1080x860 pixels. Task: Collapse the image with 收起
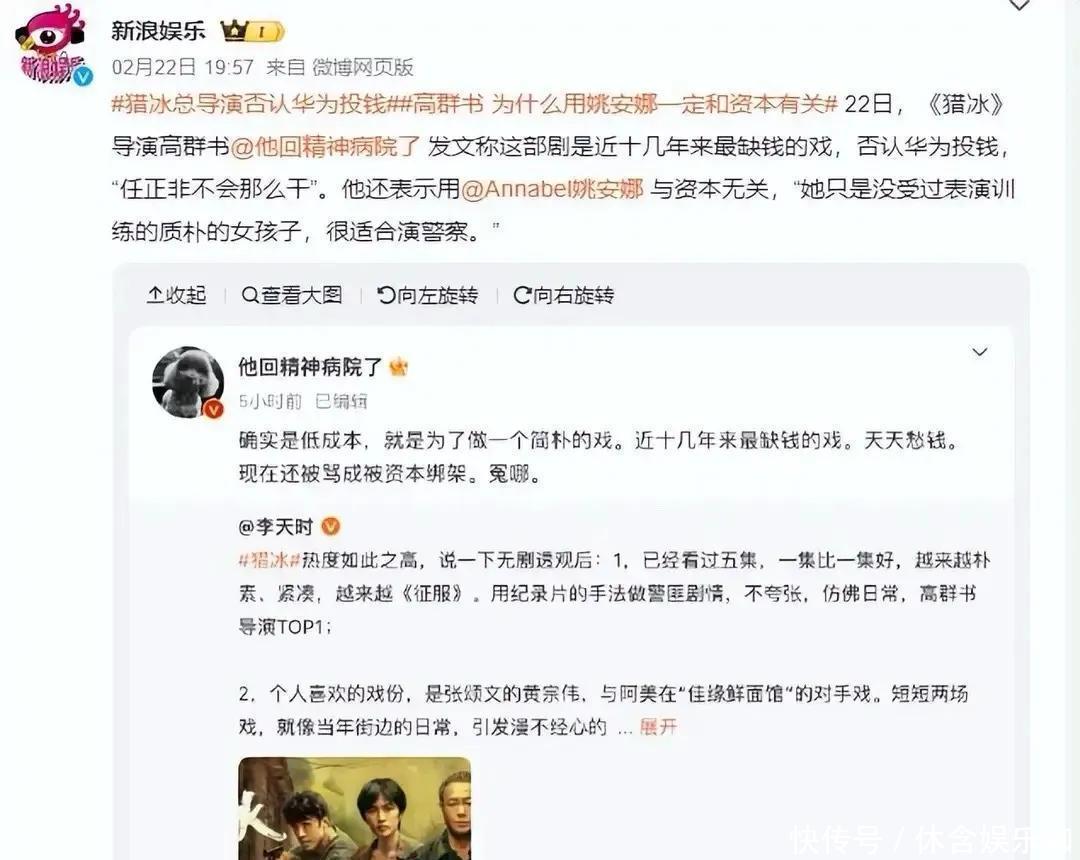(x=176, y=295)
